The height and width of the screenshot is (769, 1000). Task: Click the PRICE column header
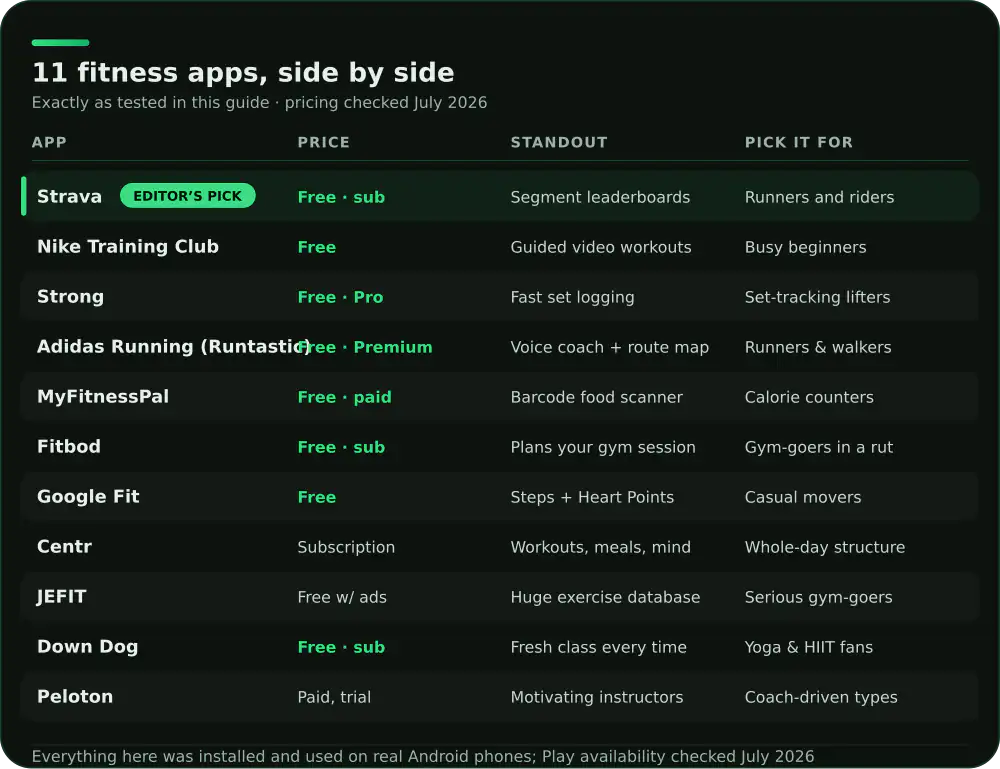click(323, 142)
